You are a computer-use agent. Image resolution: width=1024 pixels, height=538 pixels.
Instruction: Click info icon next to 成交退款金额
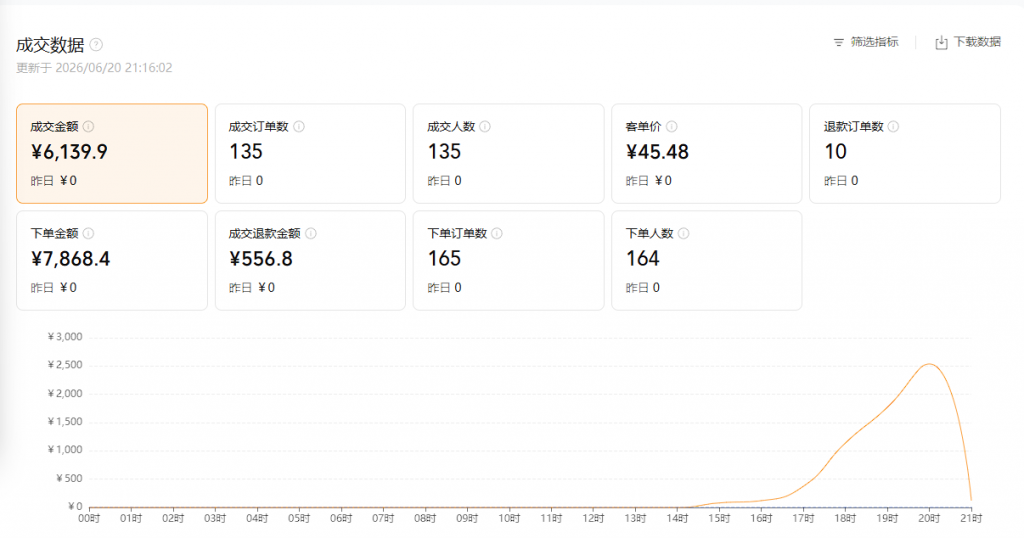click(x=311, y=234)
